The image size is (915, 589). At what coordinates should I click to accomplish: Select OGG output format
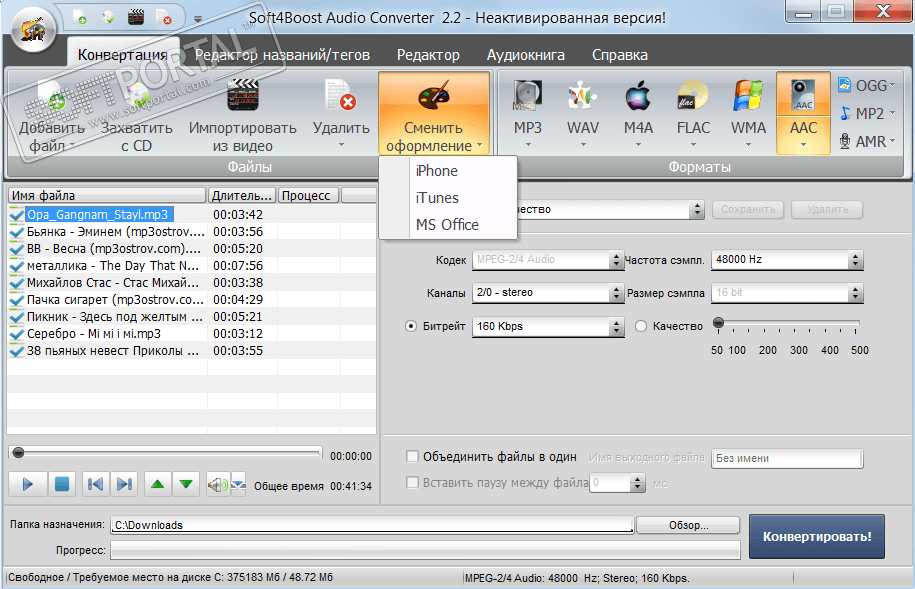click(x=866, y=86)
